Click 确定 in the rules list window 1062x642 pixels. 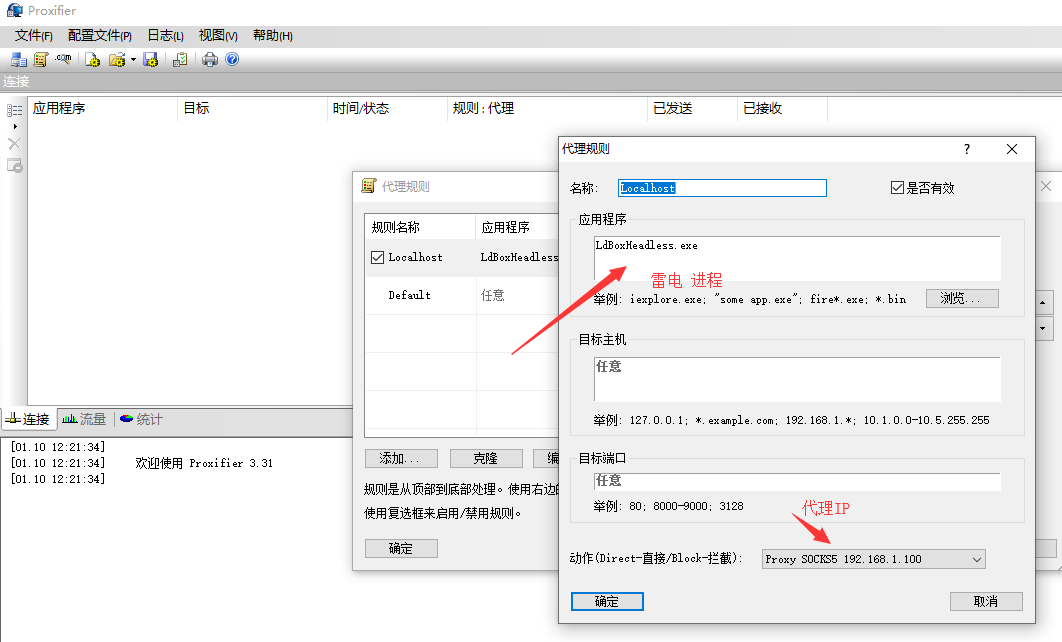point(401,549)
